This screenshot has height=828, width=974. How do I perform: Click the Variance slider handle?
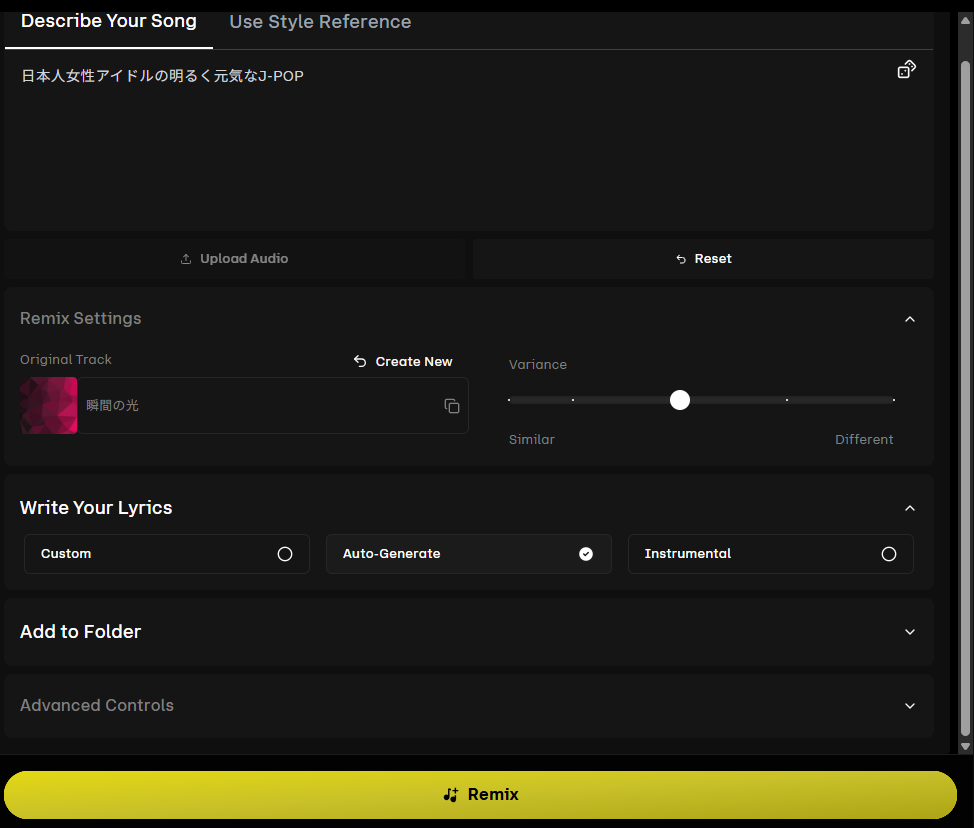pos(680,400)
